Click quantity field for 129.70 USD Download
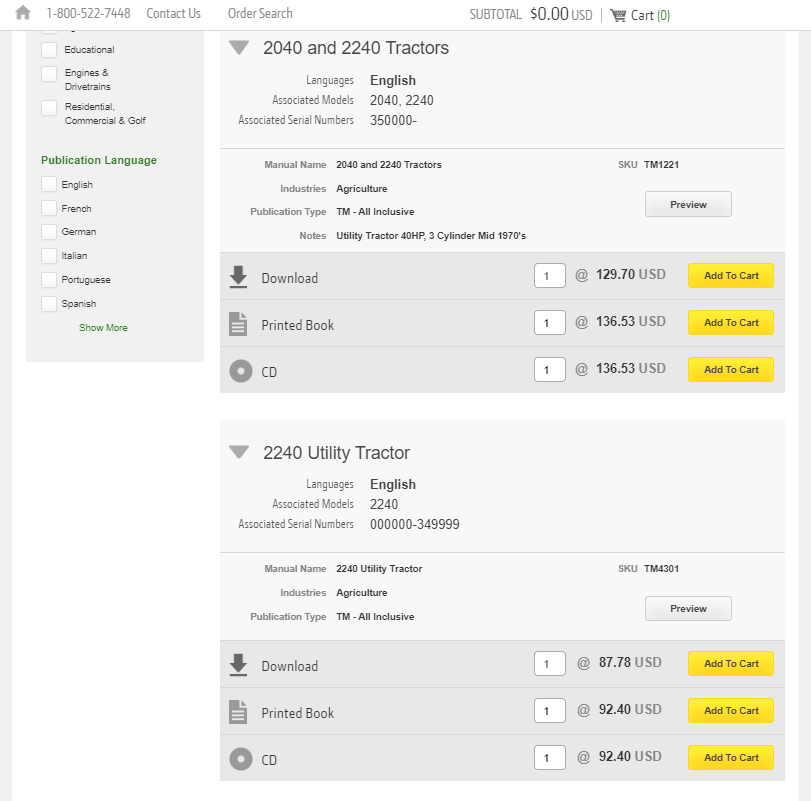The width and height of the screenshot is (811, 801). (x=550, y=276)
